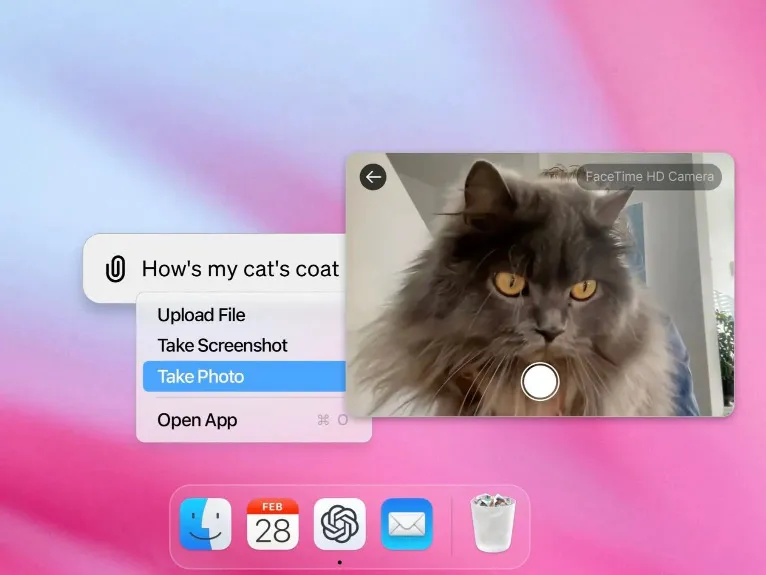Select Take Screenshot menu option
The width and height of the screenshot is (766, 575).
click(222, 346)
